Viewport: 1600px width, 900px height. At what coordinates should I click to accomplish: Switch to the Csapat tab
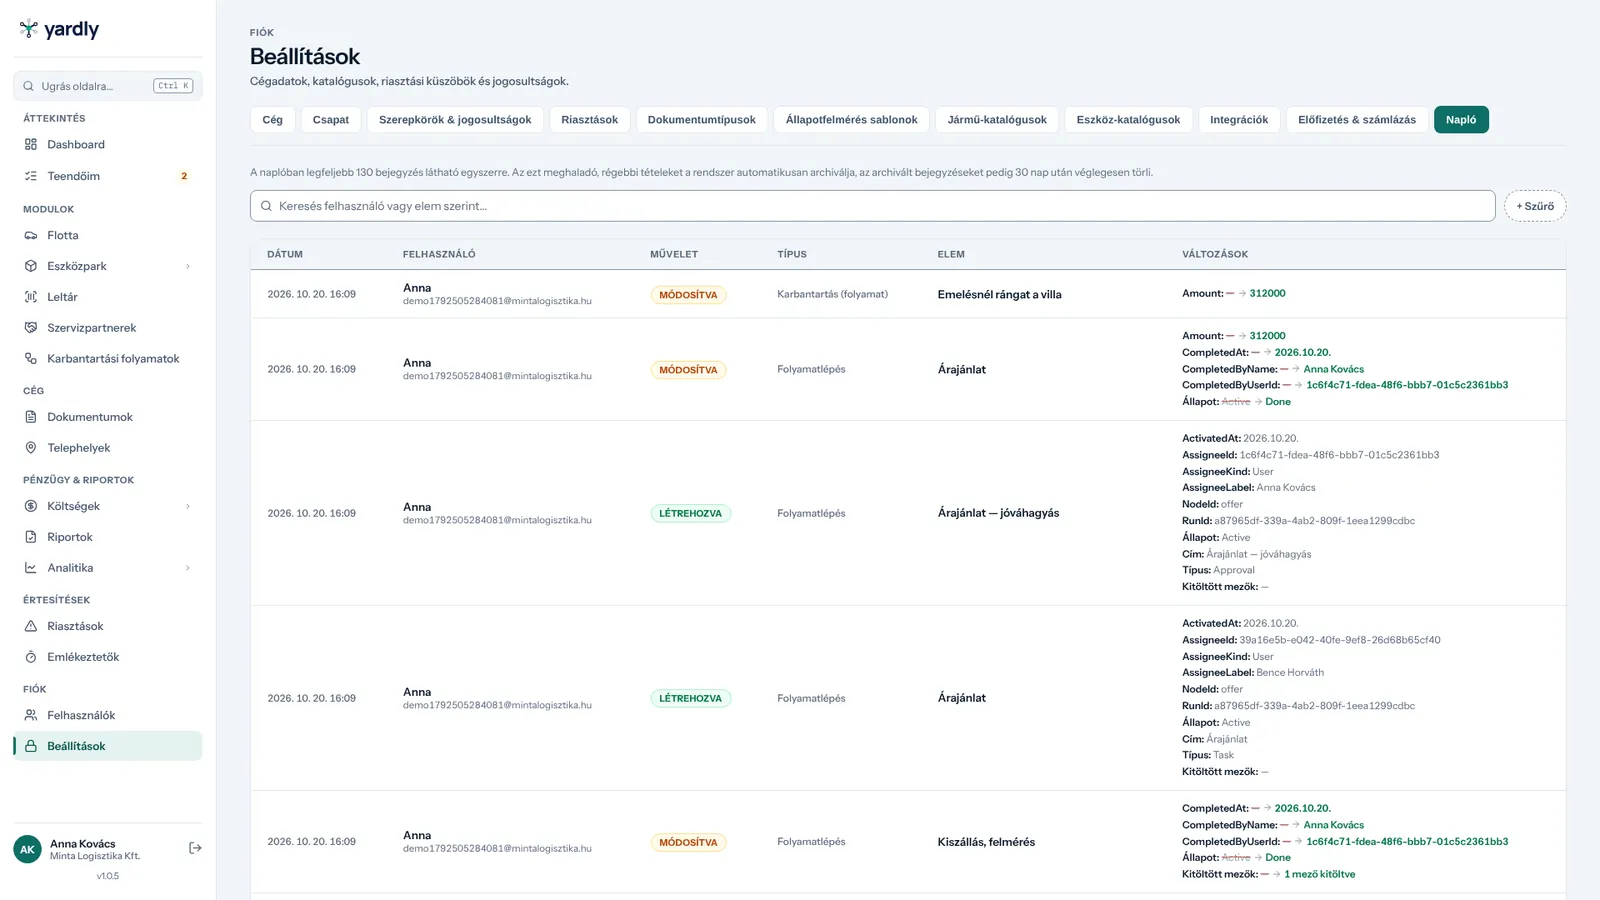point(331,120)
